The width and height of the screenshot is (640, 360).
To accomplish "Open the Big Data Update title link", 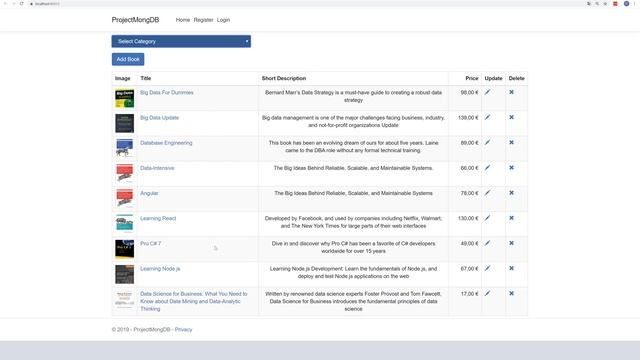I will (x=160, y=118).
